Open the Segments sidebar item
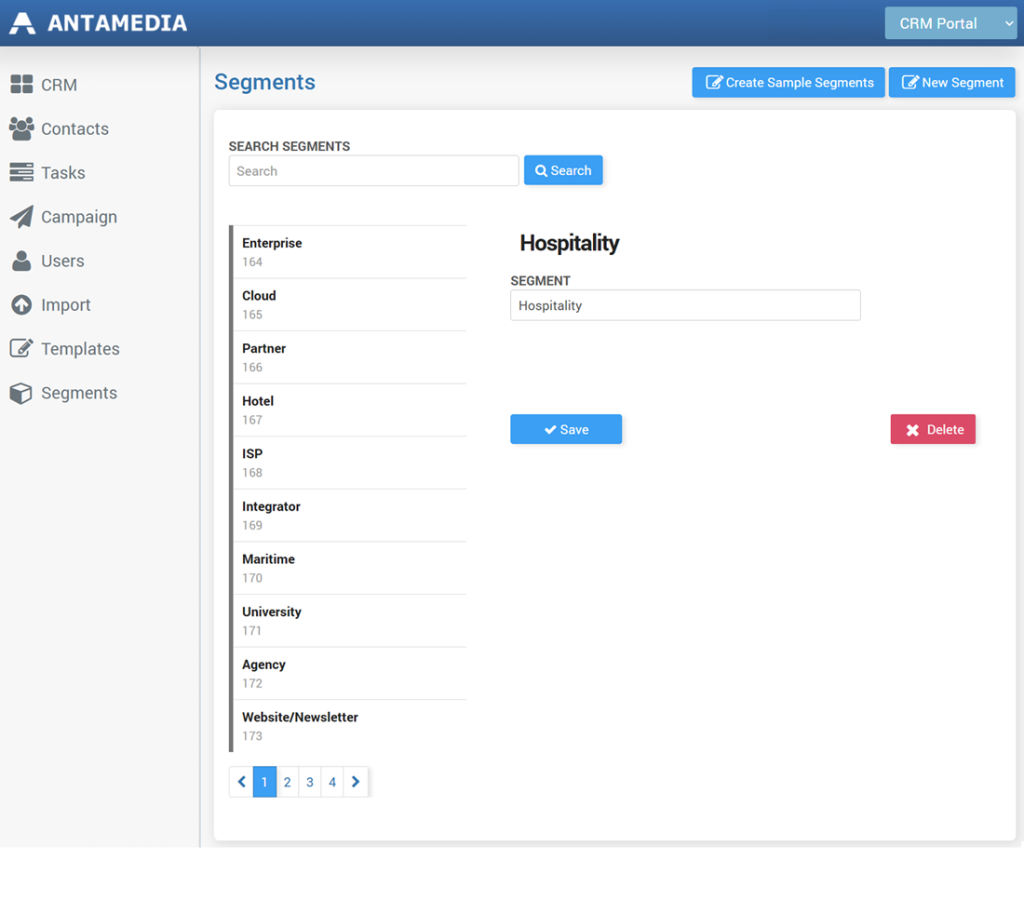The height and width of the screenshot is (913, 1024). coord(79,392)
